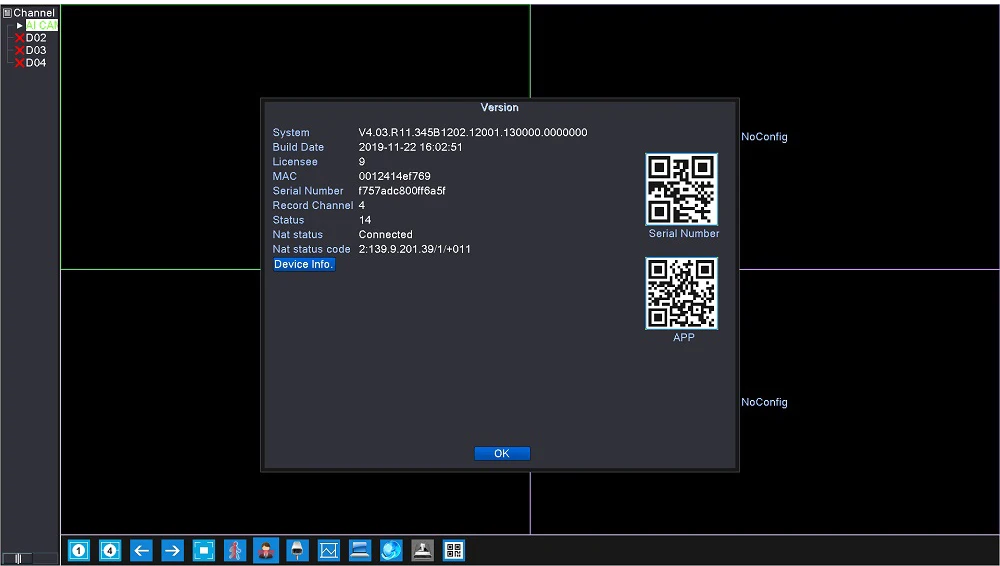
Task: Switch to single-channel view icon
Action: [79, 550]
